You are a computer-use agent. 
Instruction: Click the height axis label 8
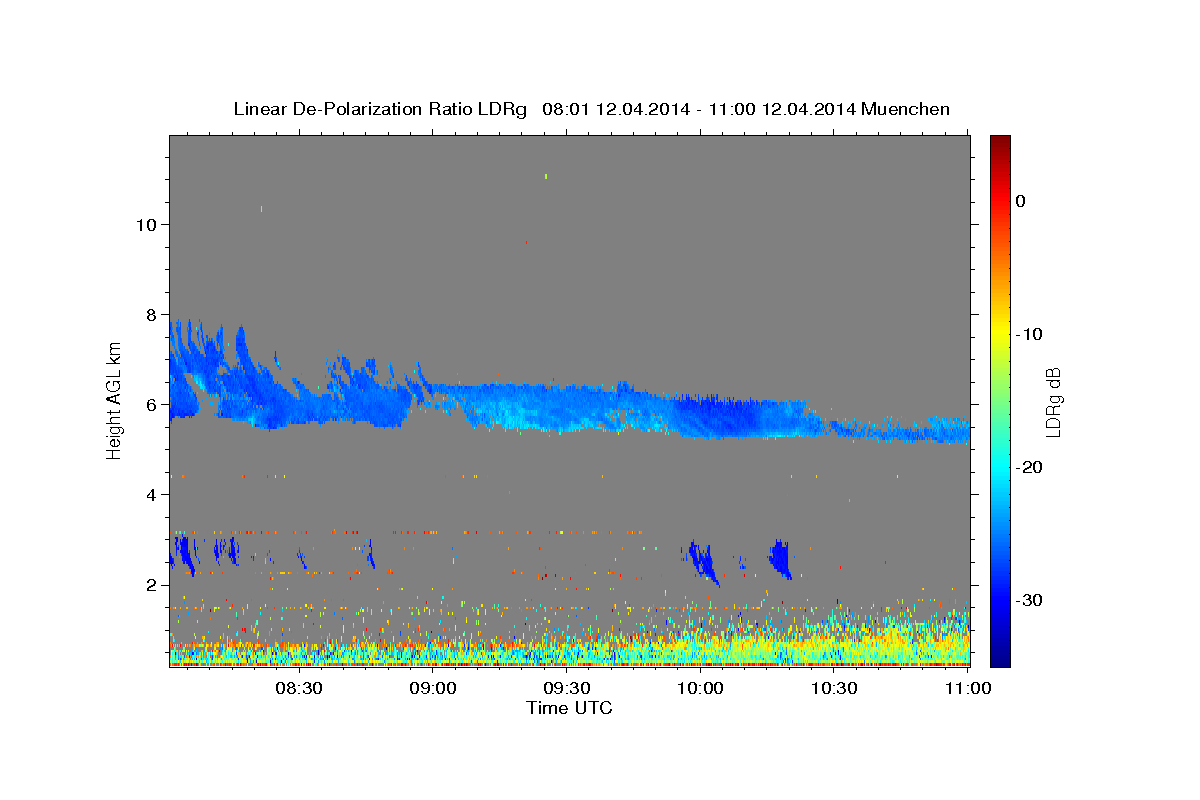click(x=150, y=314)
